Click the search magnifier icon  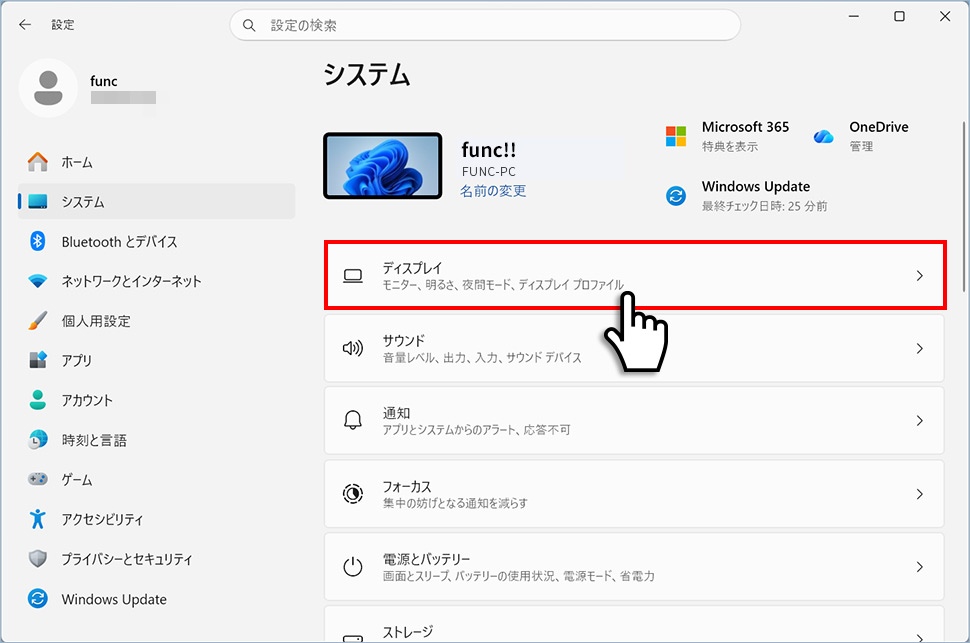click(x=249, y=25)
